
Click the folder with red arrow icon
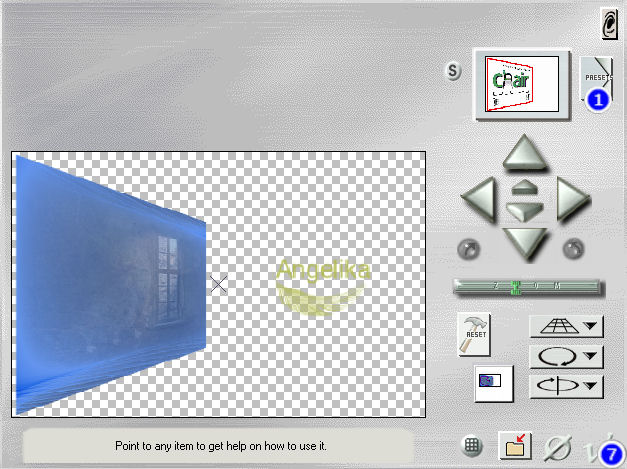coord(517,446)
